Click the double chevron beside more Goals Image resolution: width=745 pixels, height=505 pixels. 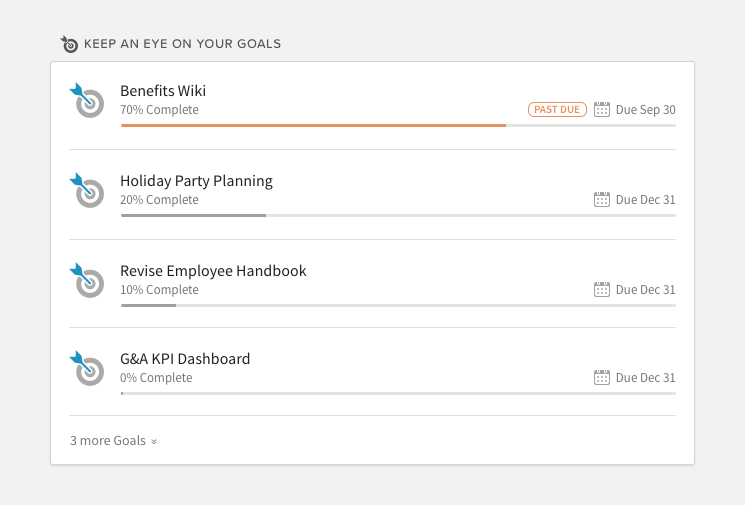[x=154, y=442]
